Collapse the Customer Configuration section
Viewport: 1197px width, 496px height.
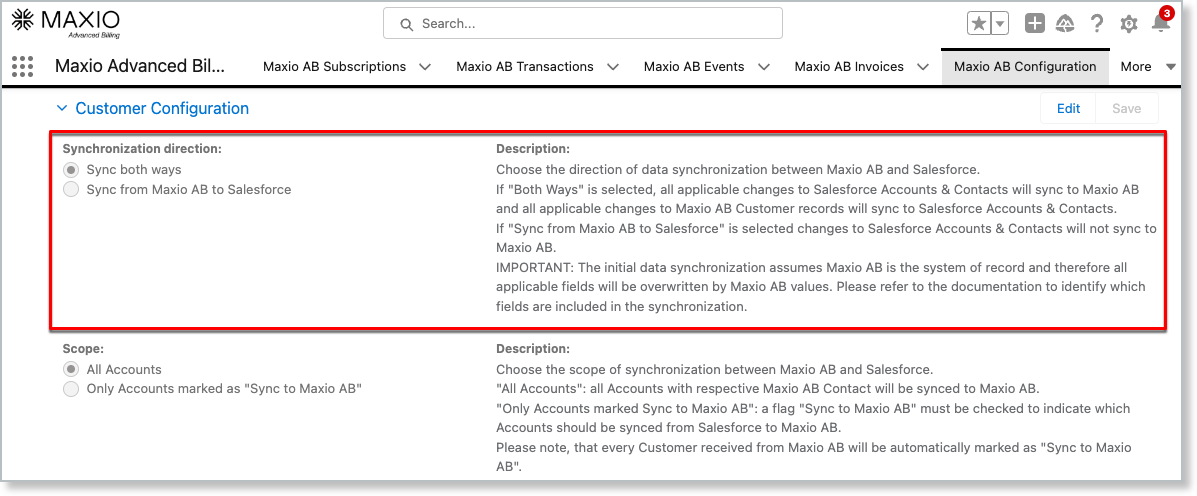tap(62, 108)
